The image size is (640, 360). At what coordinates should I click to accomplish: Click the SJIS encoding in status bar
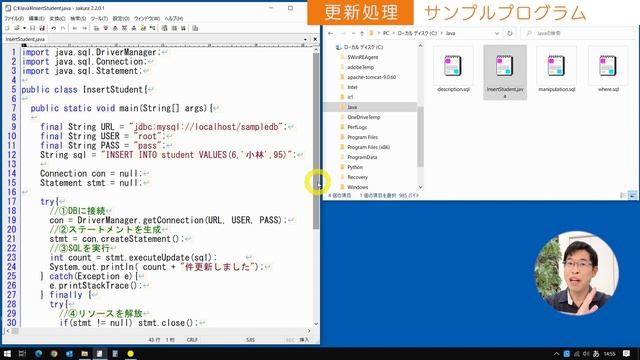click(250, 340)
